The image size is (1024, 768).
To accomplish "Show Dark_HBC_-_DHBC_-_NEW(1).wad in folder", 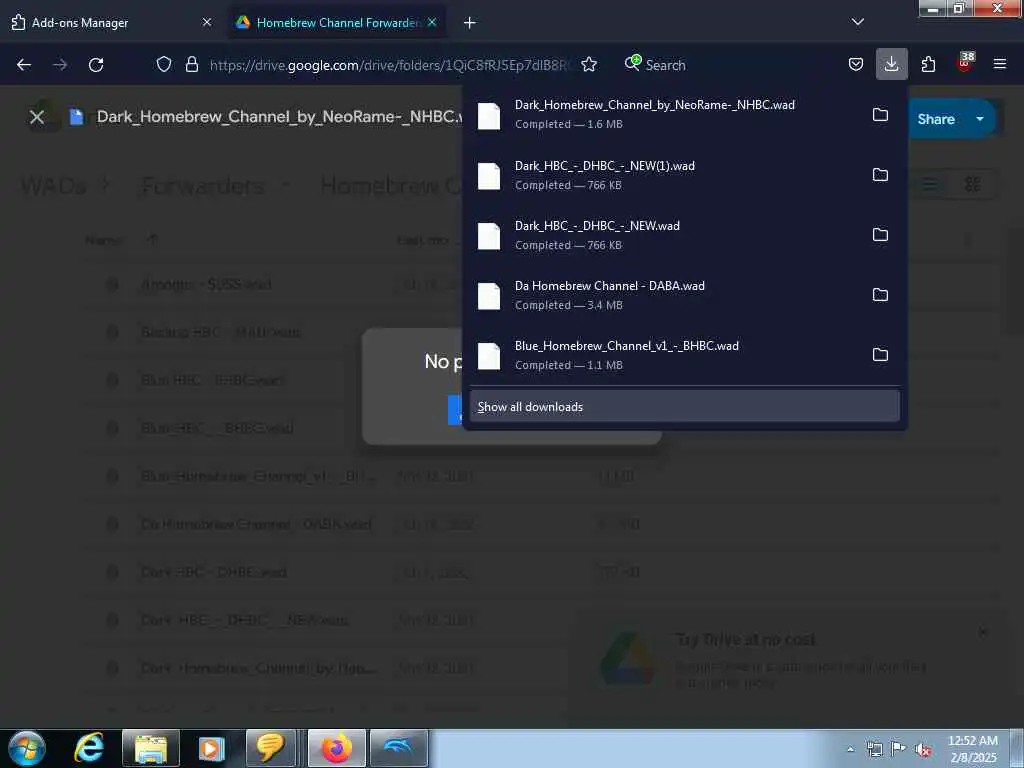I will pos(880,174).
